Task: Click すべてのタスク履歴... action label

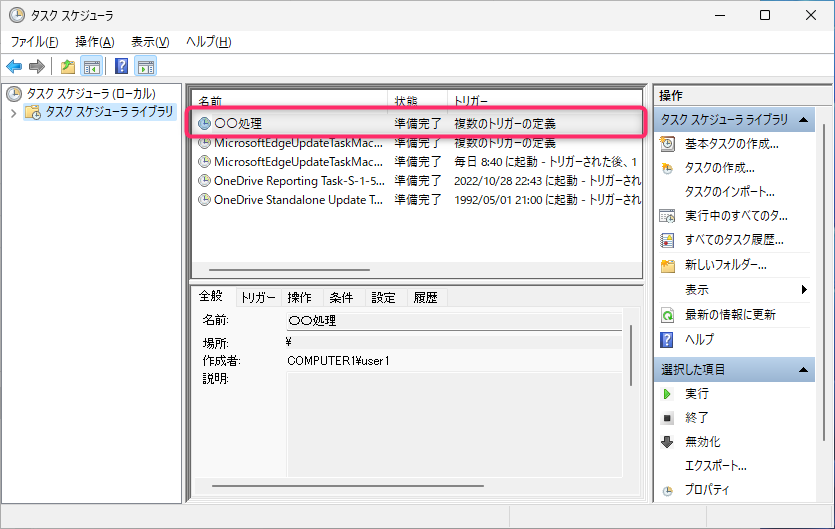Action: pos(734,240)
